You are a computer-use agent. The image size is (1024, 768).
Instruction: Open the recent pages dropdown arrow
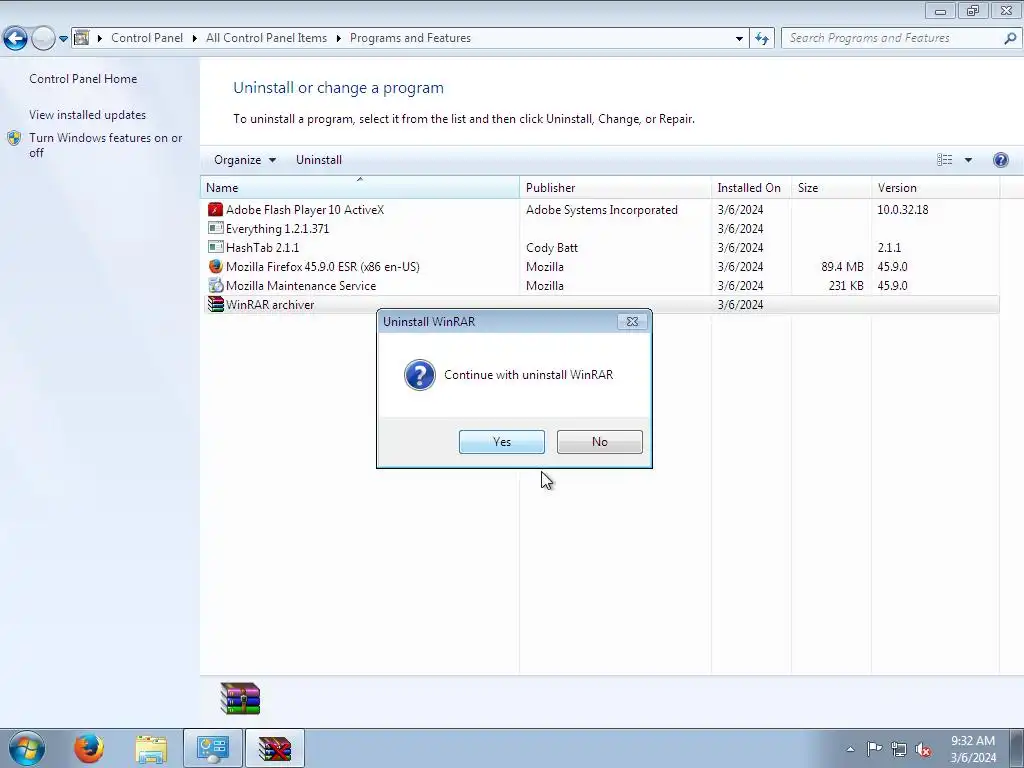pos(63,39)
